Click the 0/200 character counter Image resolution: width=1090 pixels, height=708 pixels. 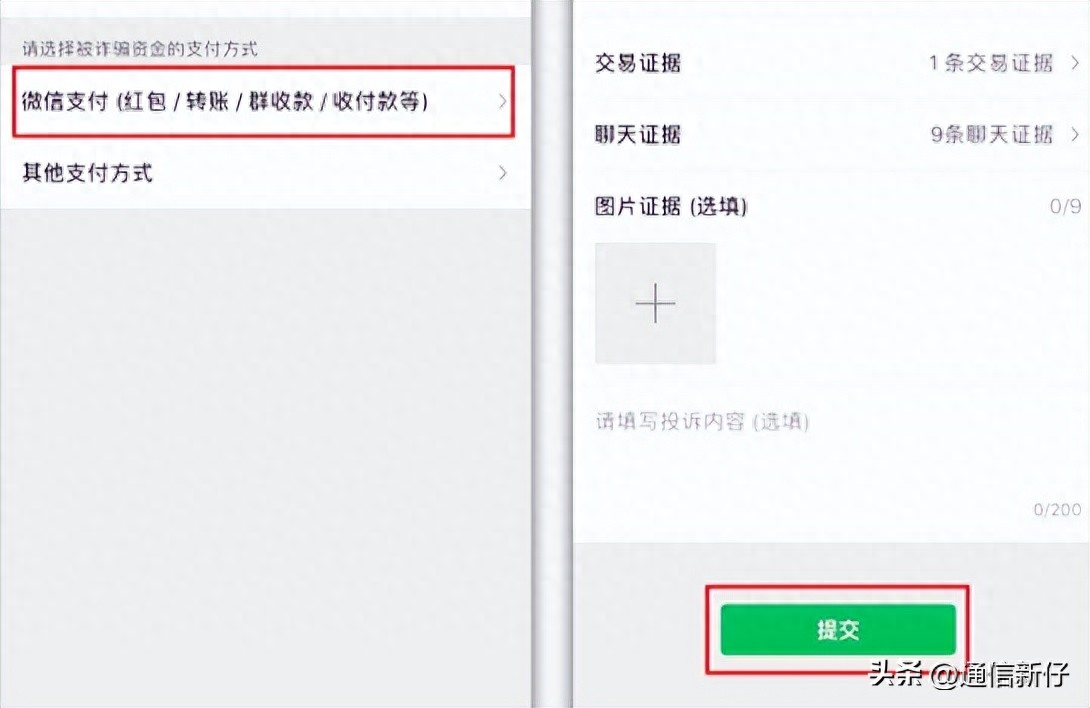pyautogui.click(x=1057, y=510)
